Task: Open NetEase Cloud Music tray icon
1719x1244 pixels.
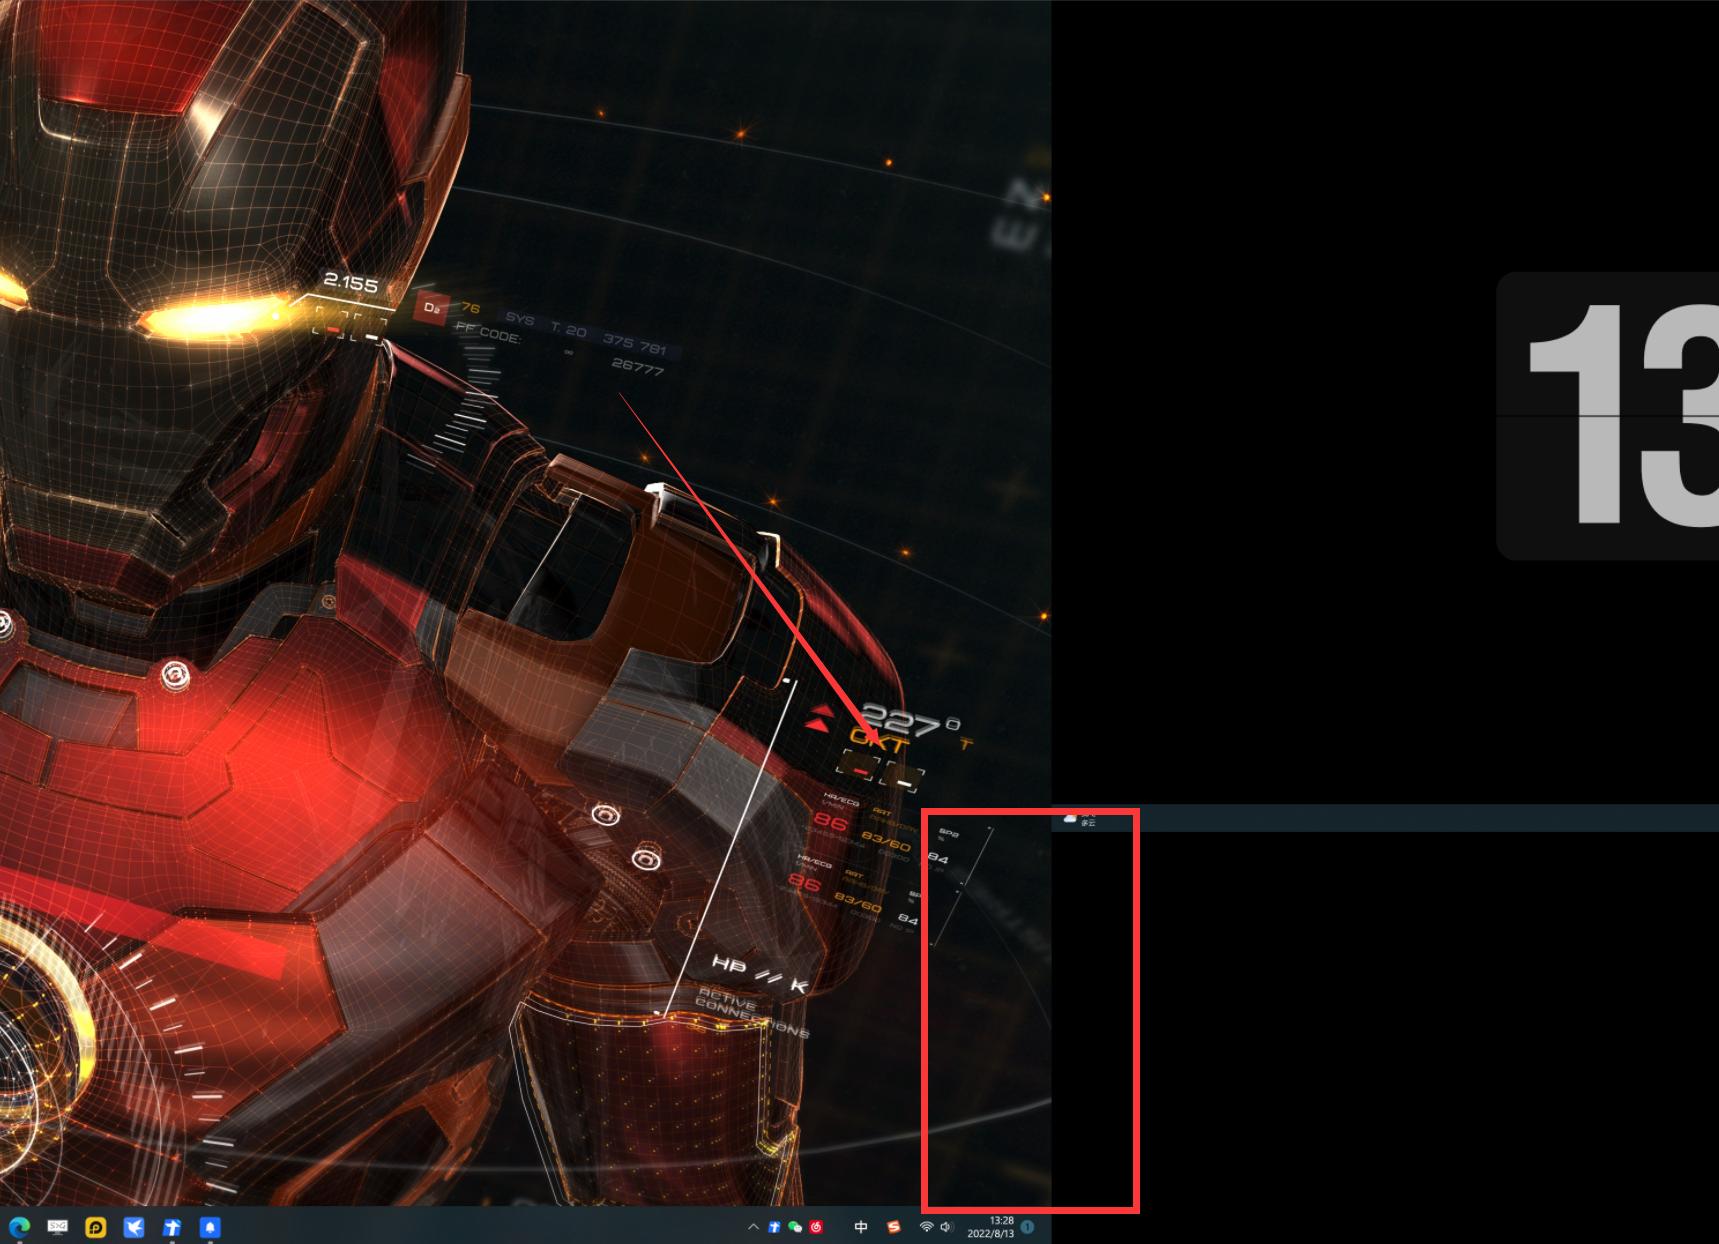Action: [816, 1227]
